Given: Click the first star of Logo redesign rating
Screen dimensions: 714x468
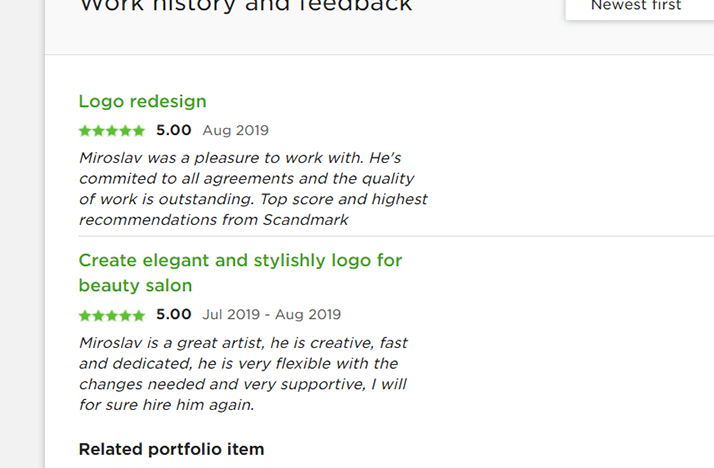Looking at the screenshot, I should 85,131.
